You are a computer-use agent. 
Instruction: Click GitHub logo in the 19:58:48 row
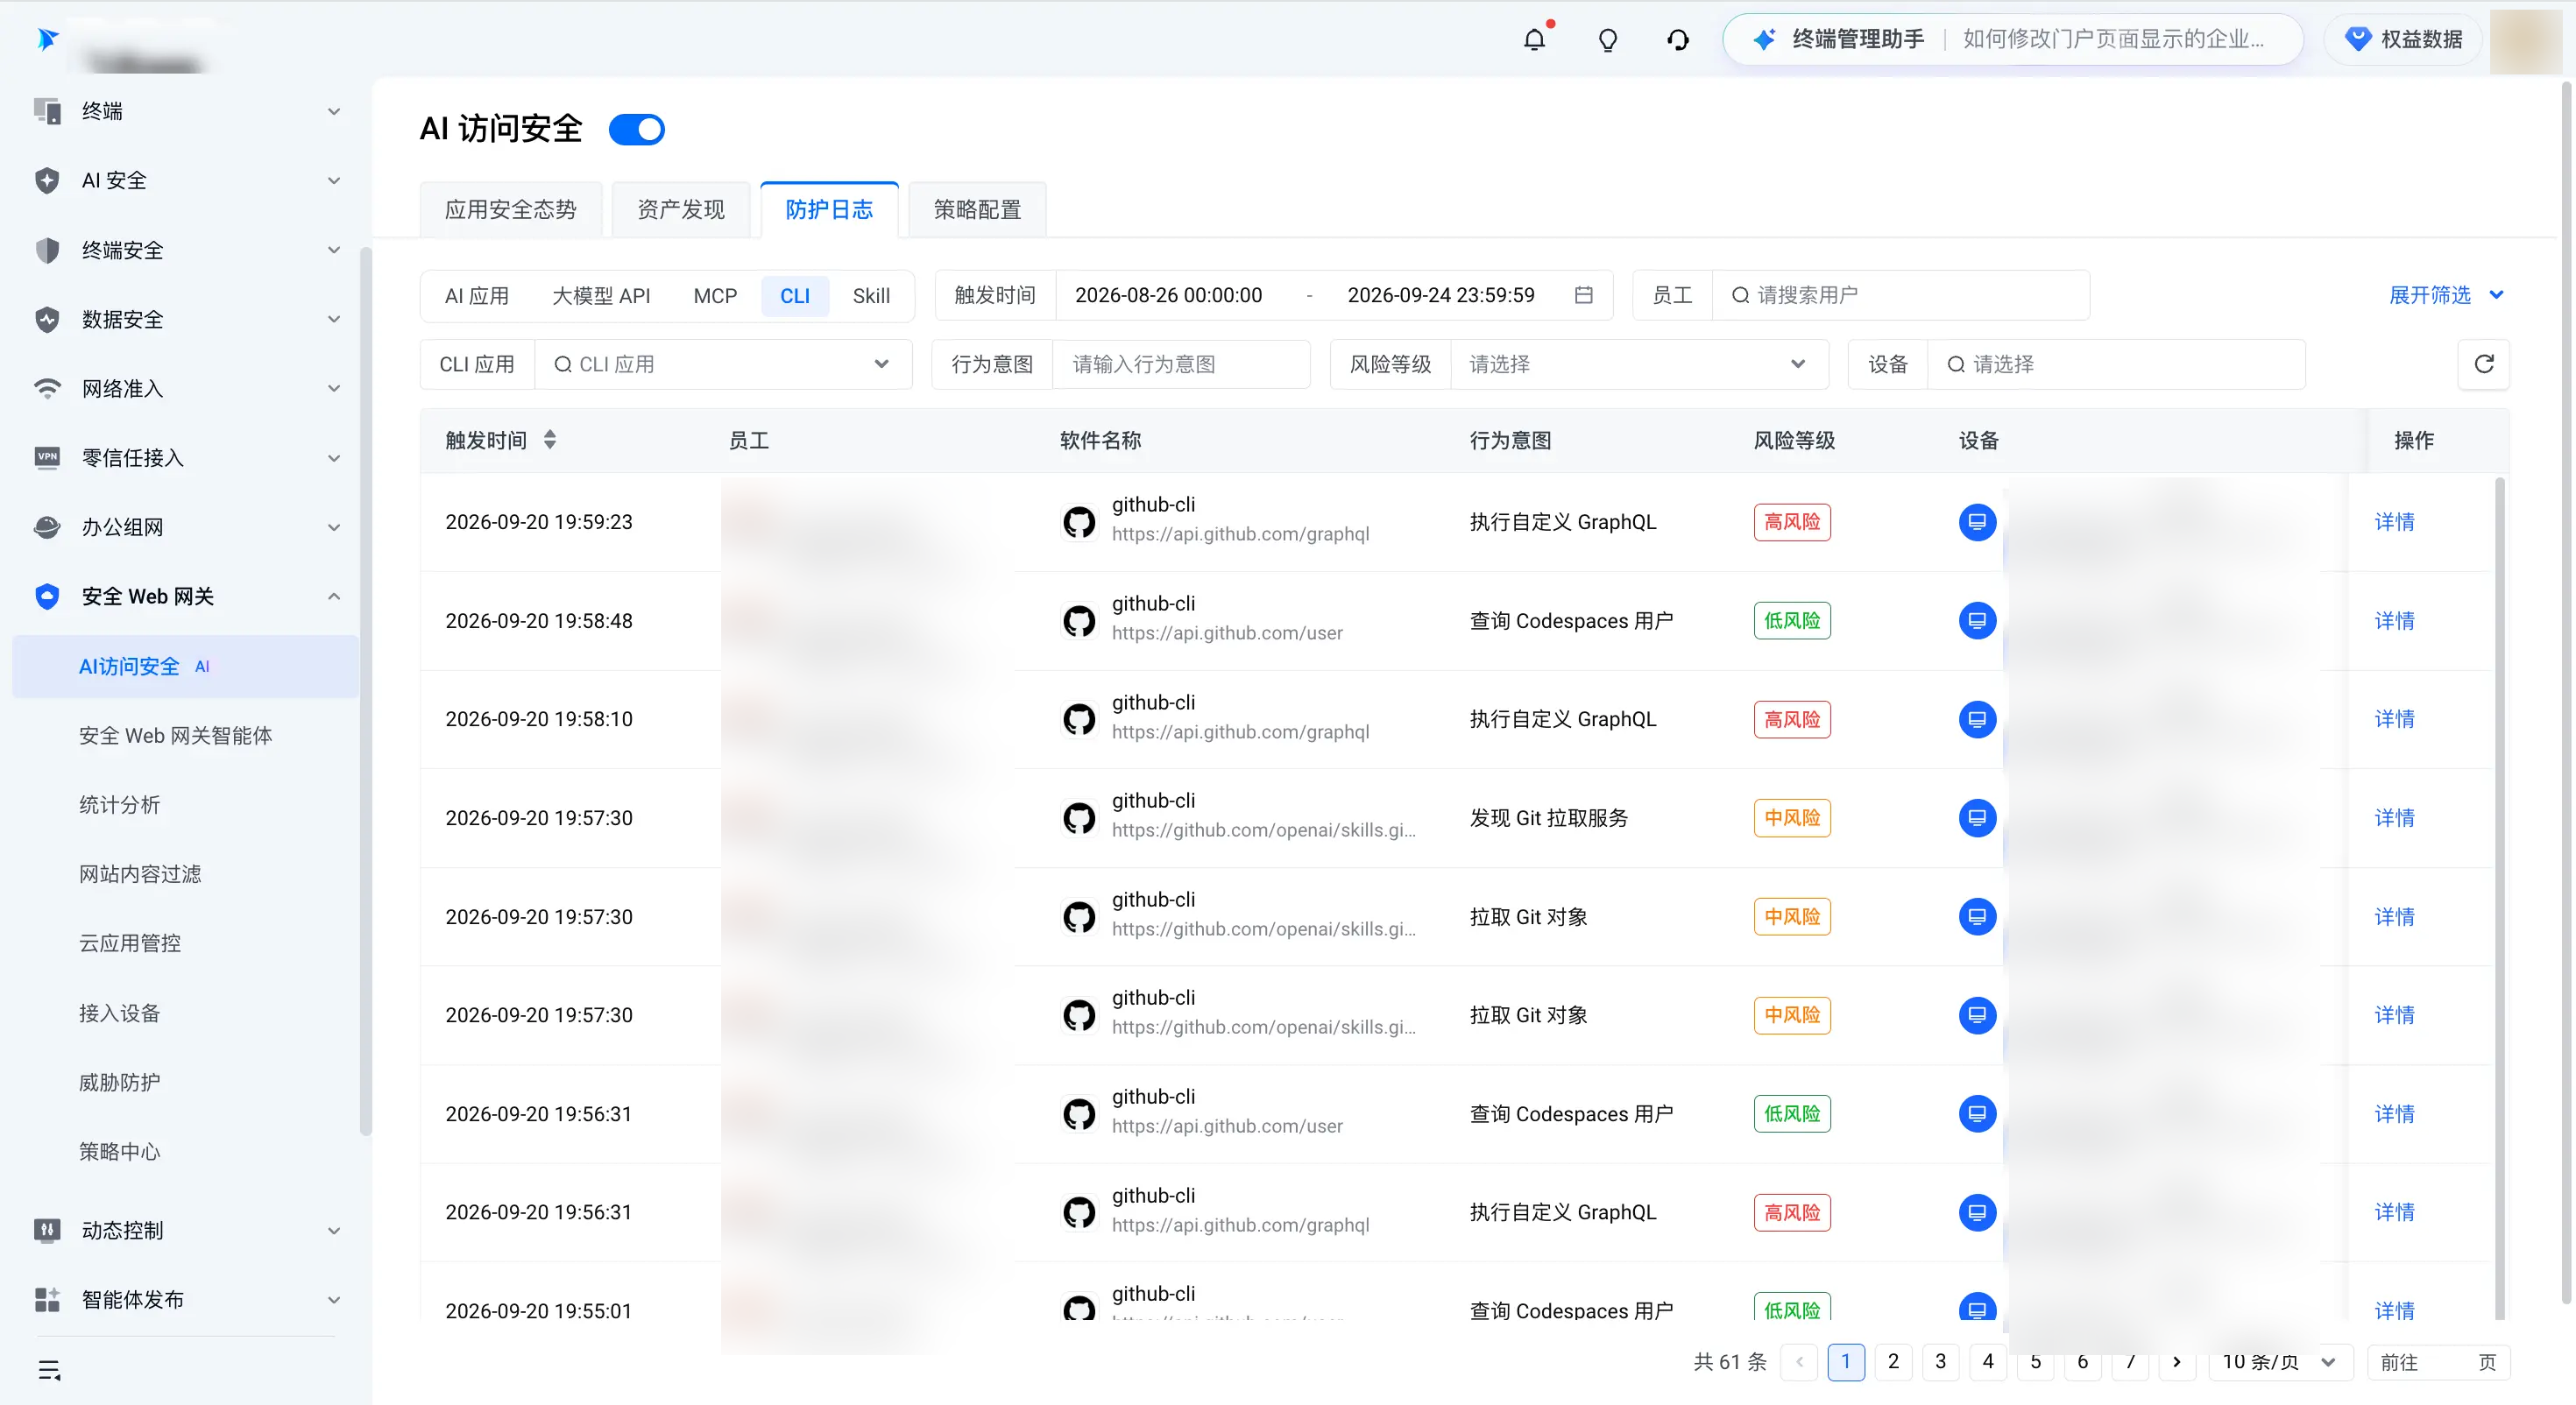tap(1078, 621)
